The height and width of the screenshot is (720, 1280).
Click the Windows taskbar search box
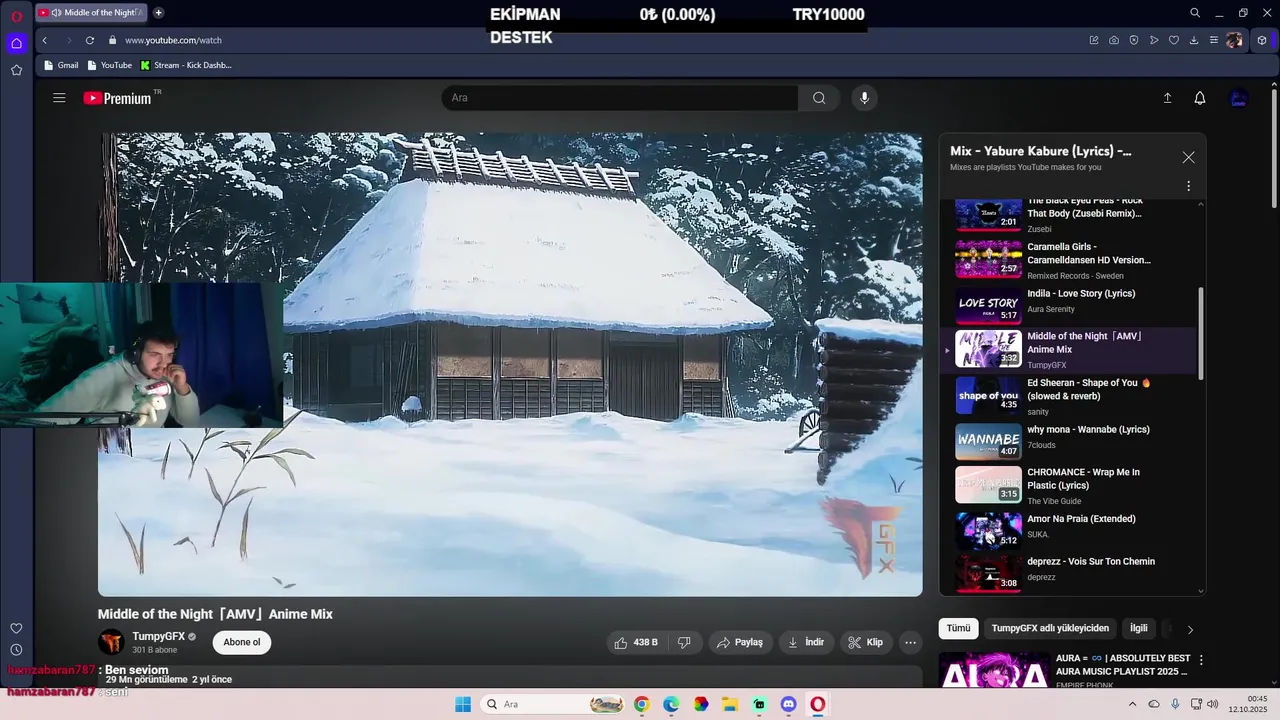pos(553,704)
